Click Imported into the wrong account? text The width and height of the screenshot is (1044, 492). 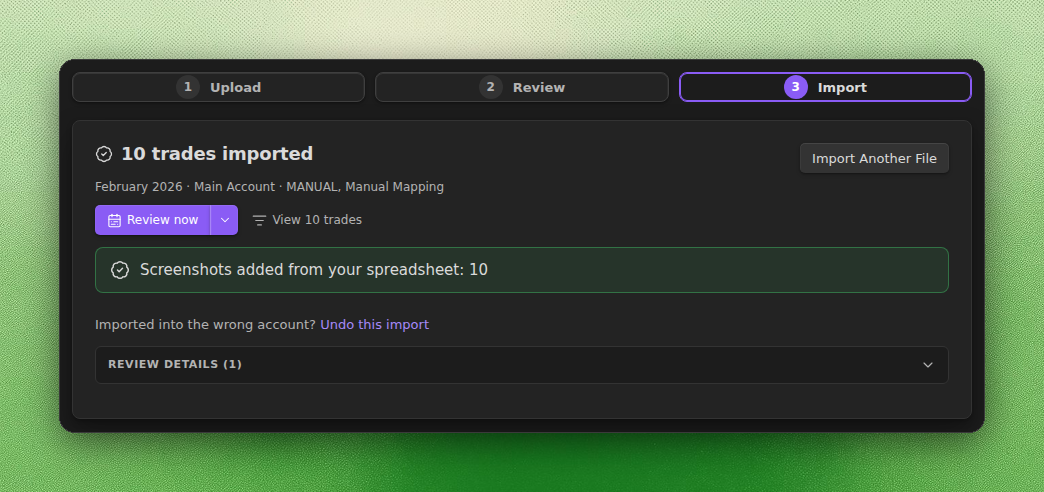click(x=206, y=324)
